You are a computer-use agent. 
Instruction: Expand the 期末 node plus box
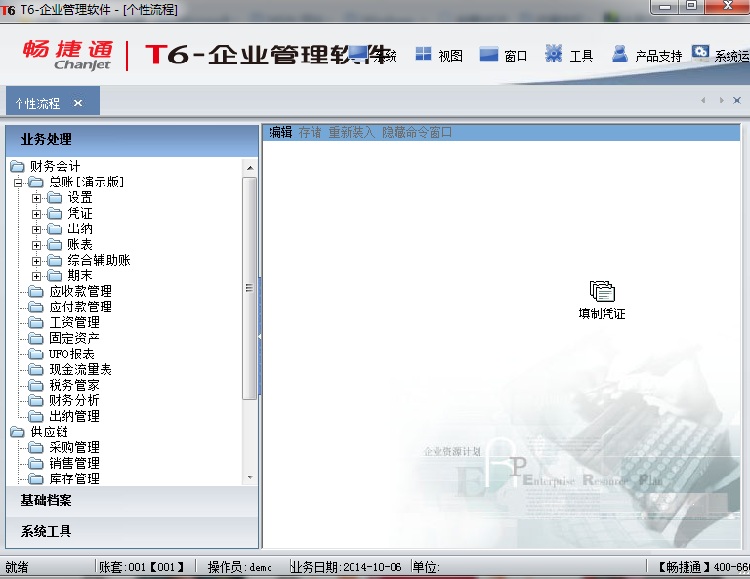[x=36, y=276]
